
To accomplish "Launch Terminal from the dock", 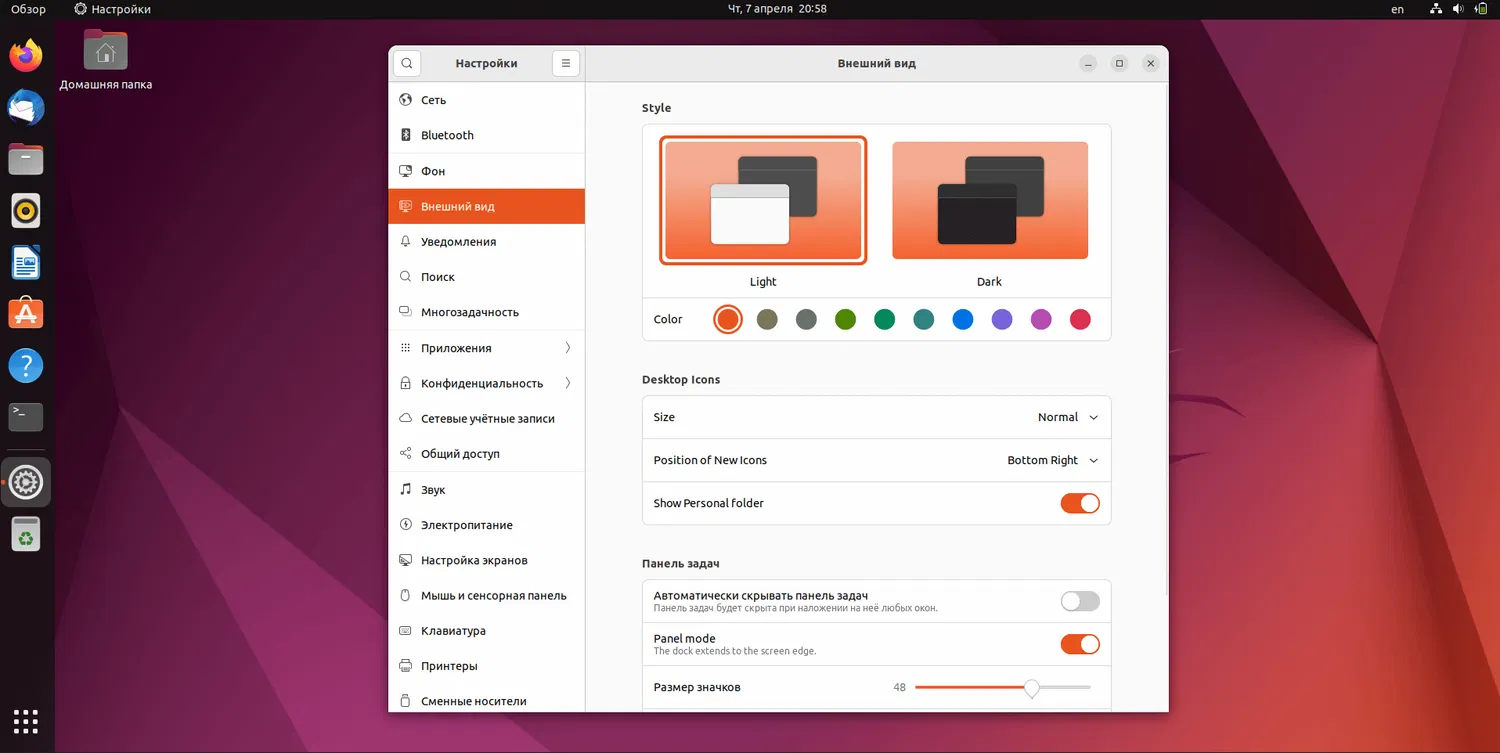I will point(26,417).
